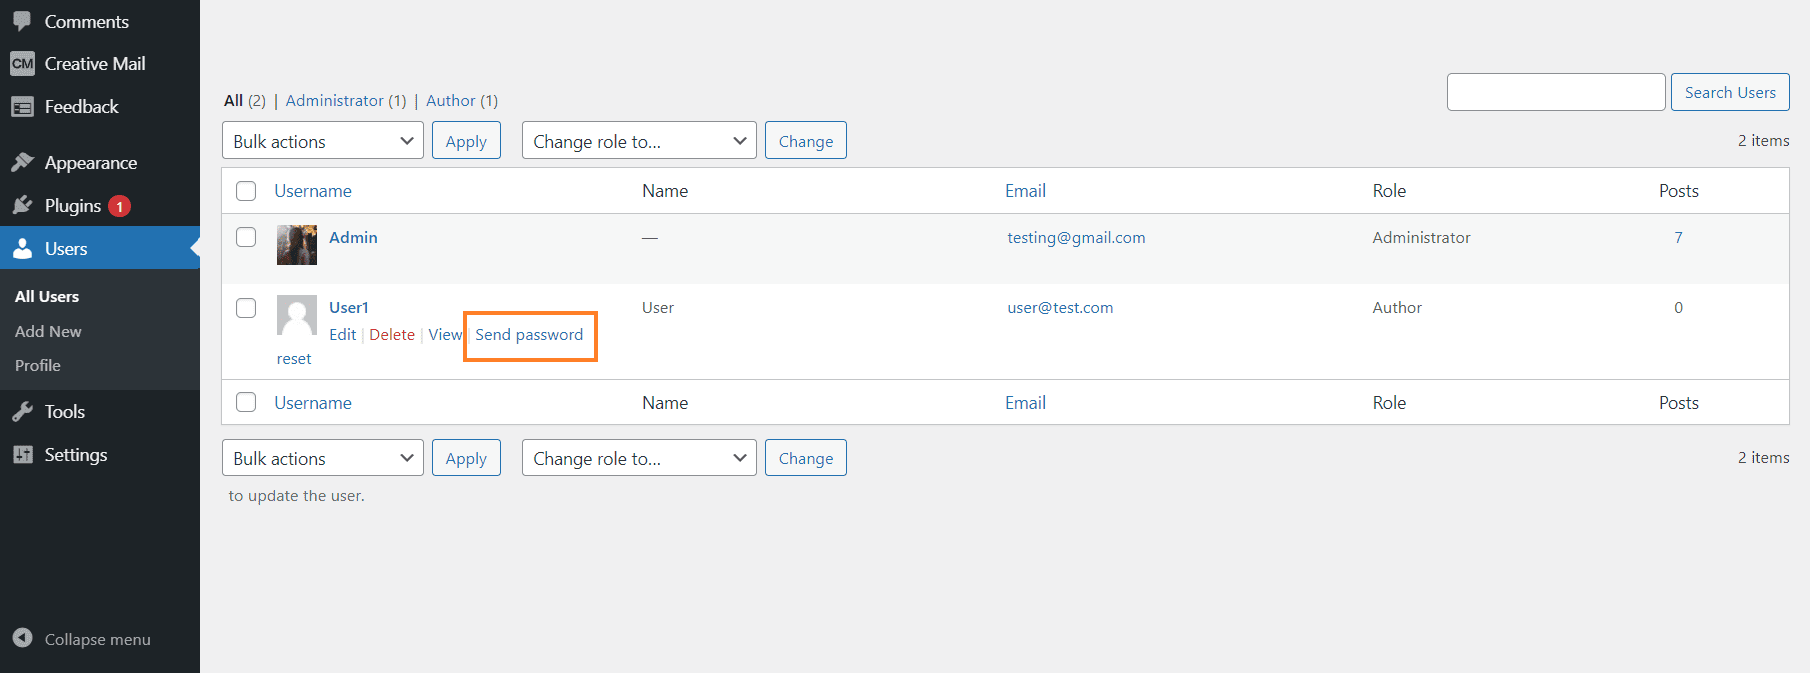Filter users by All

click(245, 100)
